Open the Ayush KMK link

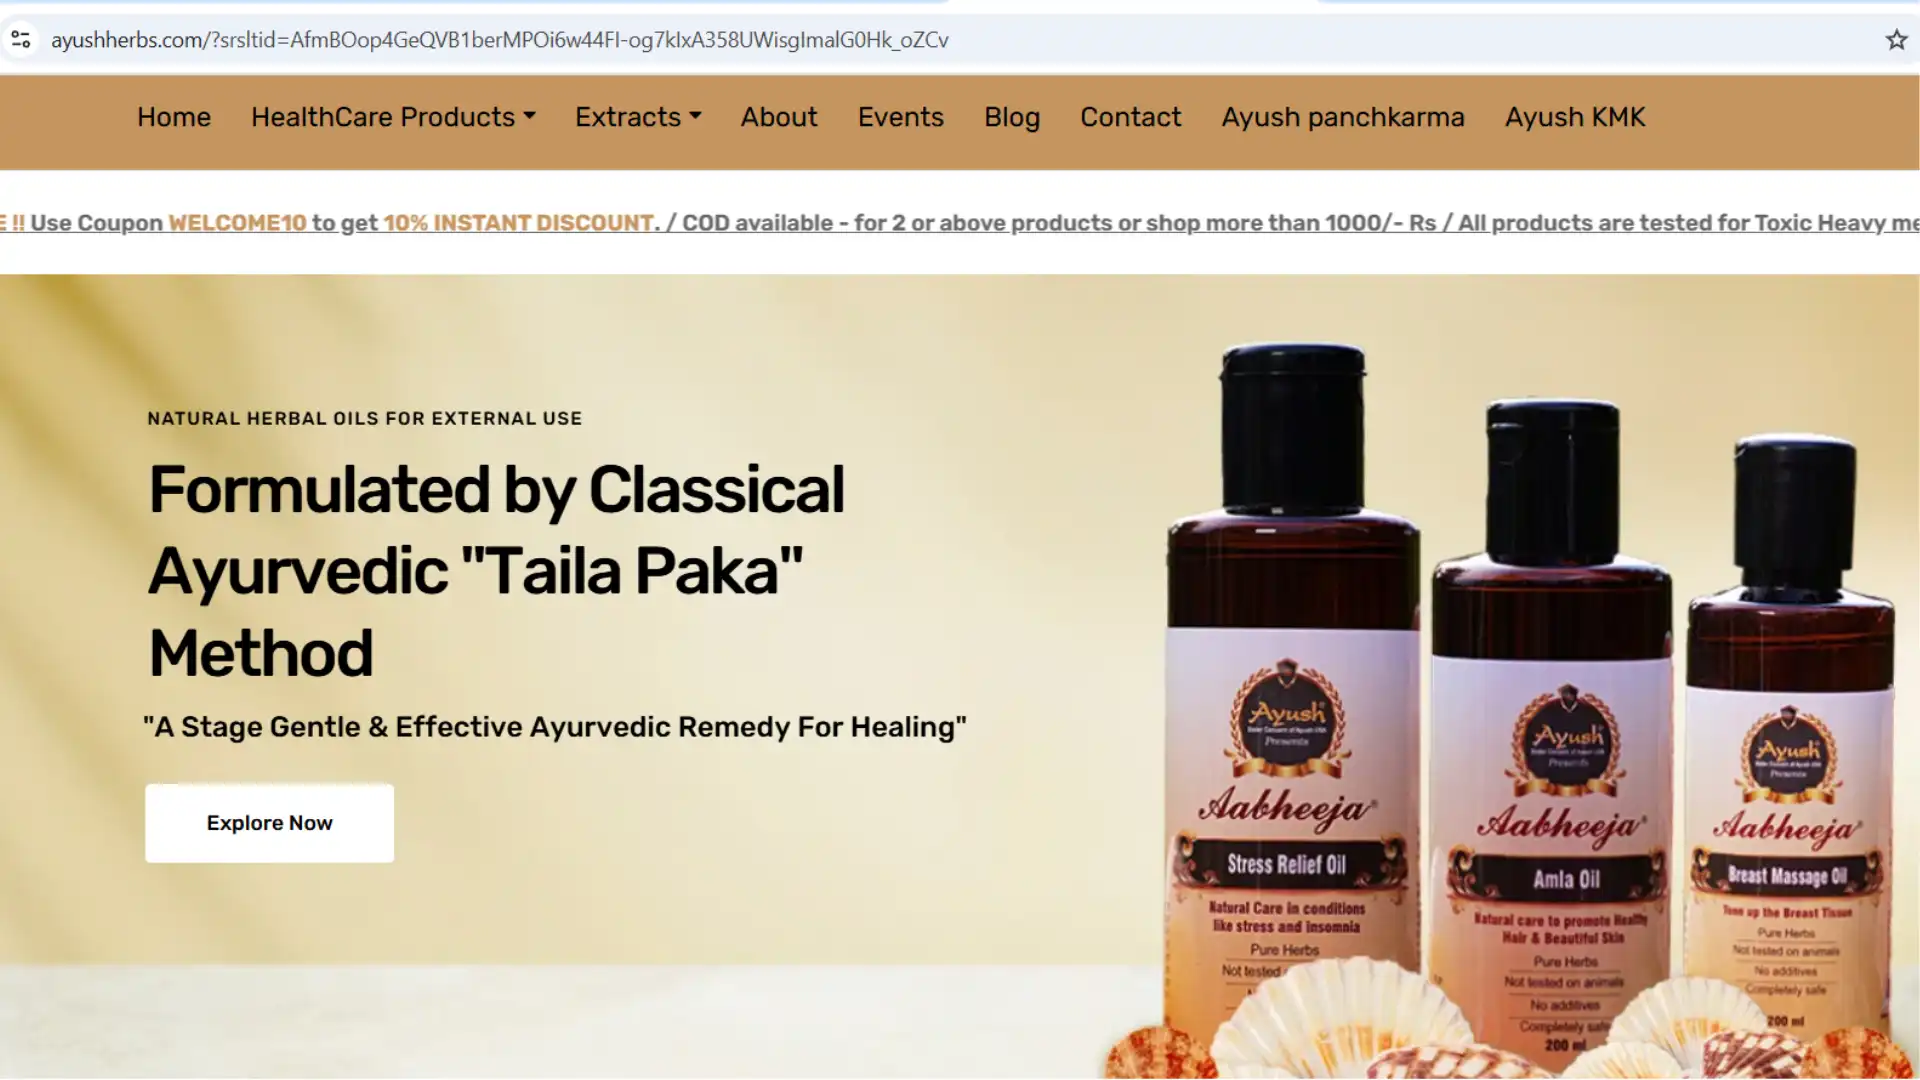coord(1575,117)
